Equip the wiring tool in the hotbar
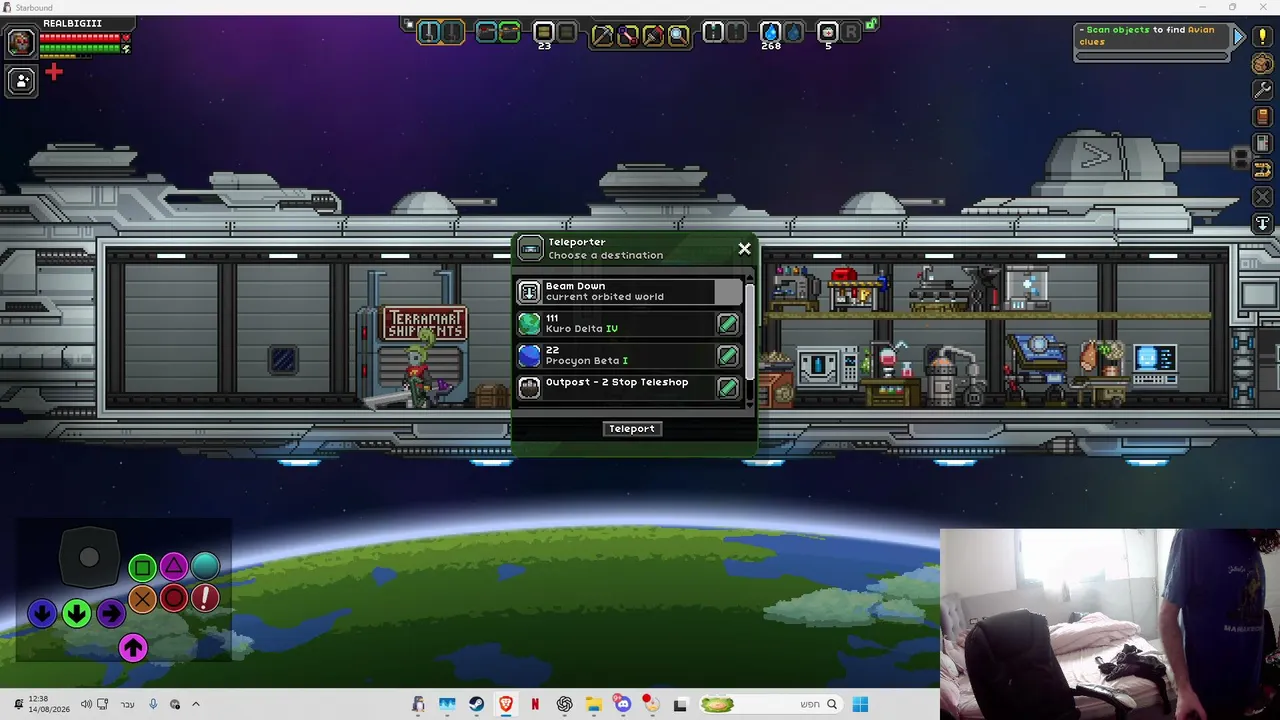The width and height of the screenshot is (1280, 720). pos(628,35)
